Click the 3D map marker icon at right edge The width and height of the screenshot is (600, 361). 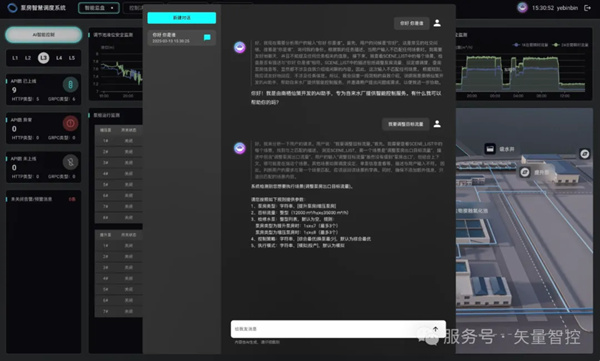coord(584,154)
